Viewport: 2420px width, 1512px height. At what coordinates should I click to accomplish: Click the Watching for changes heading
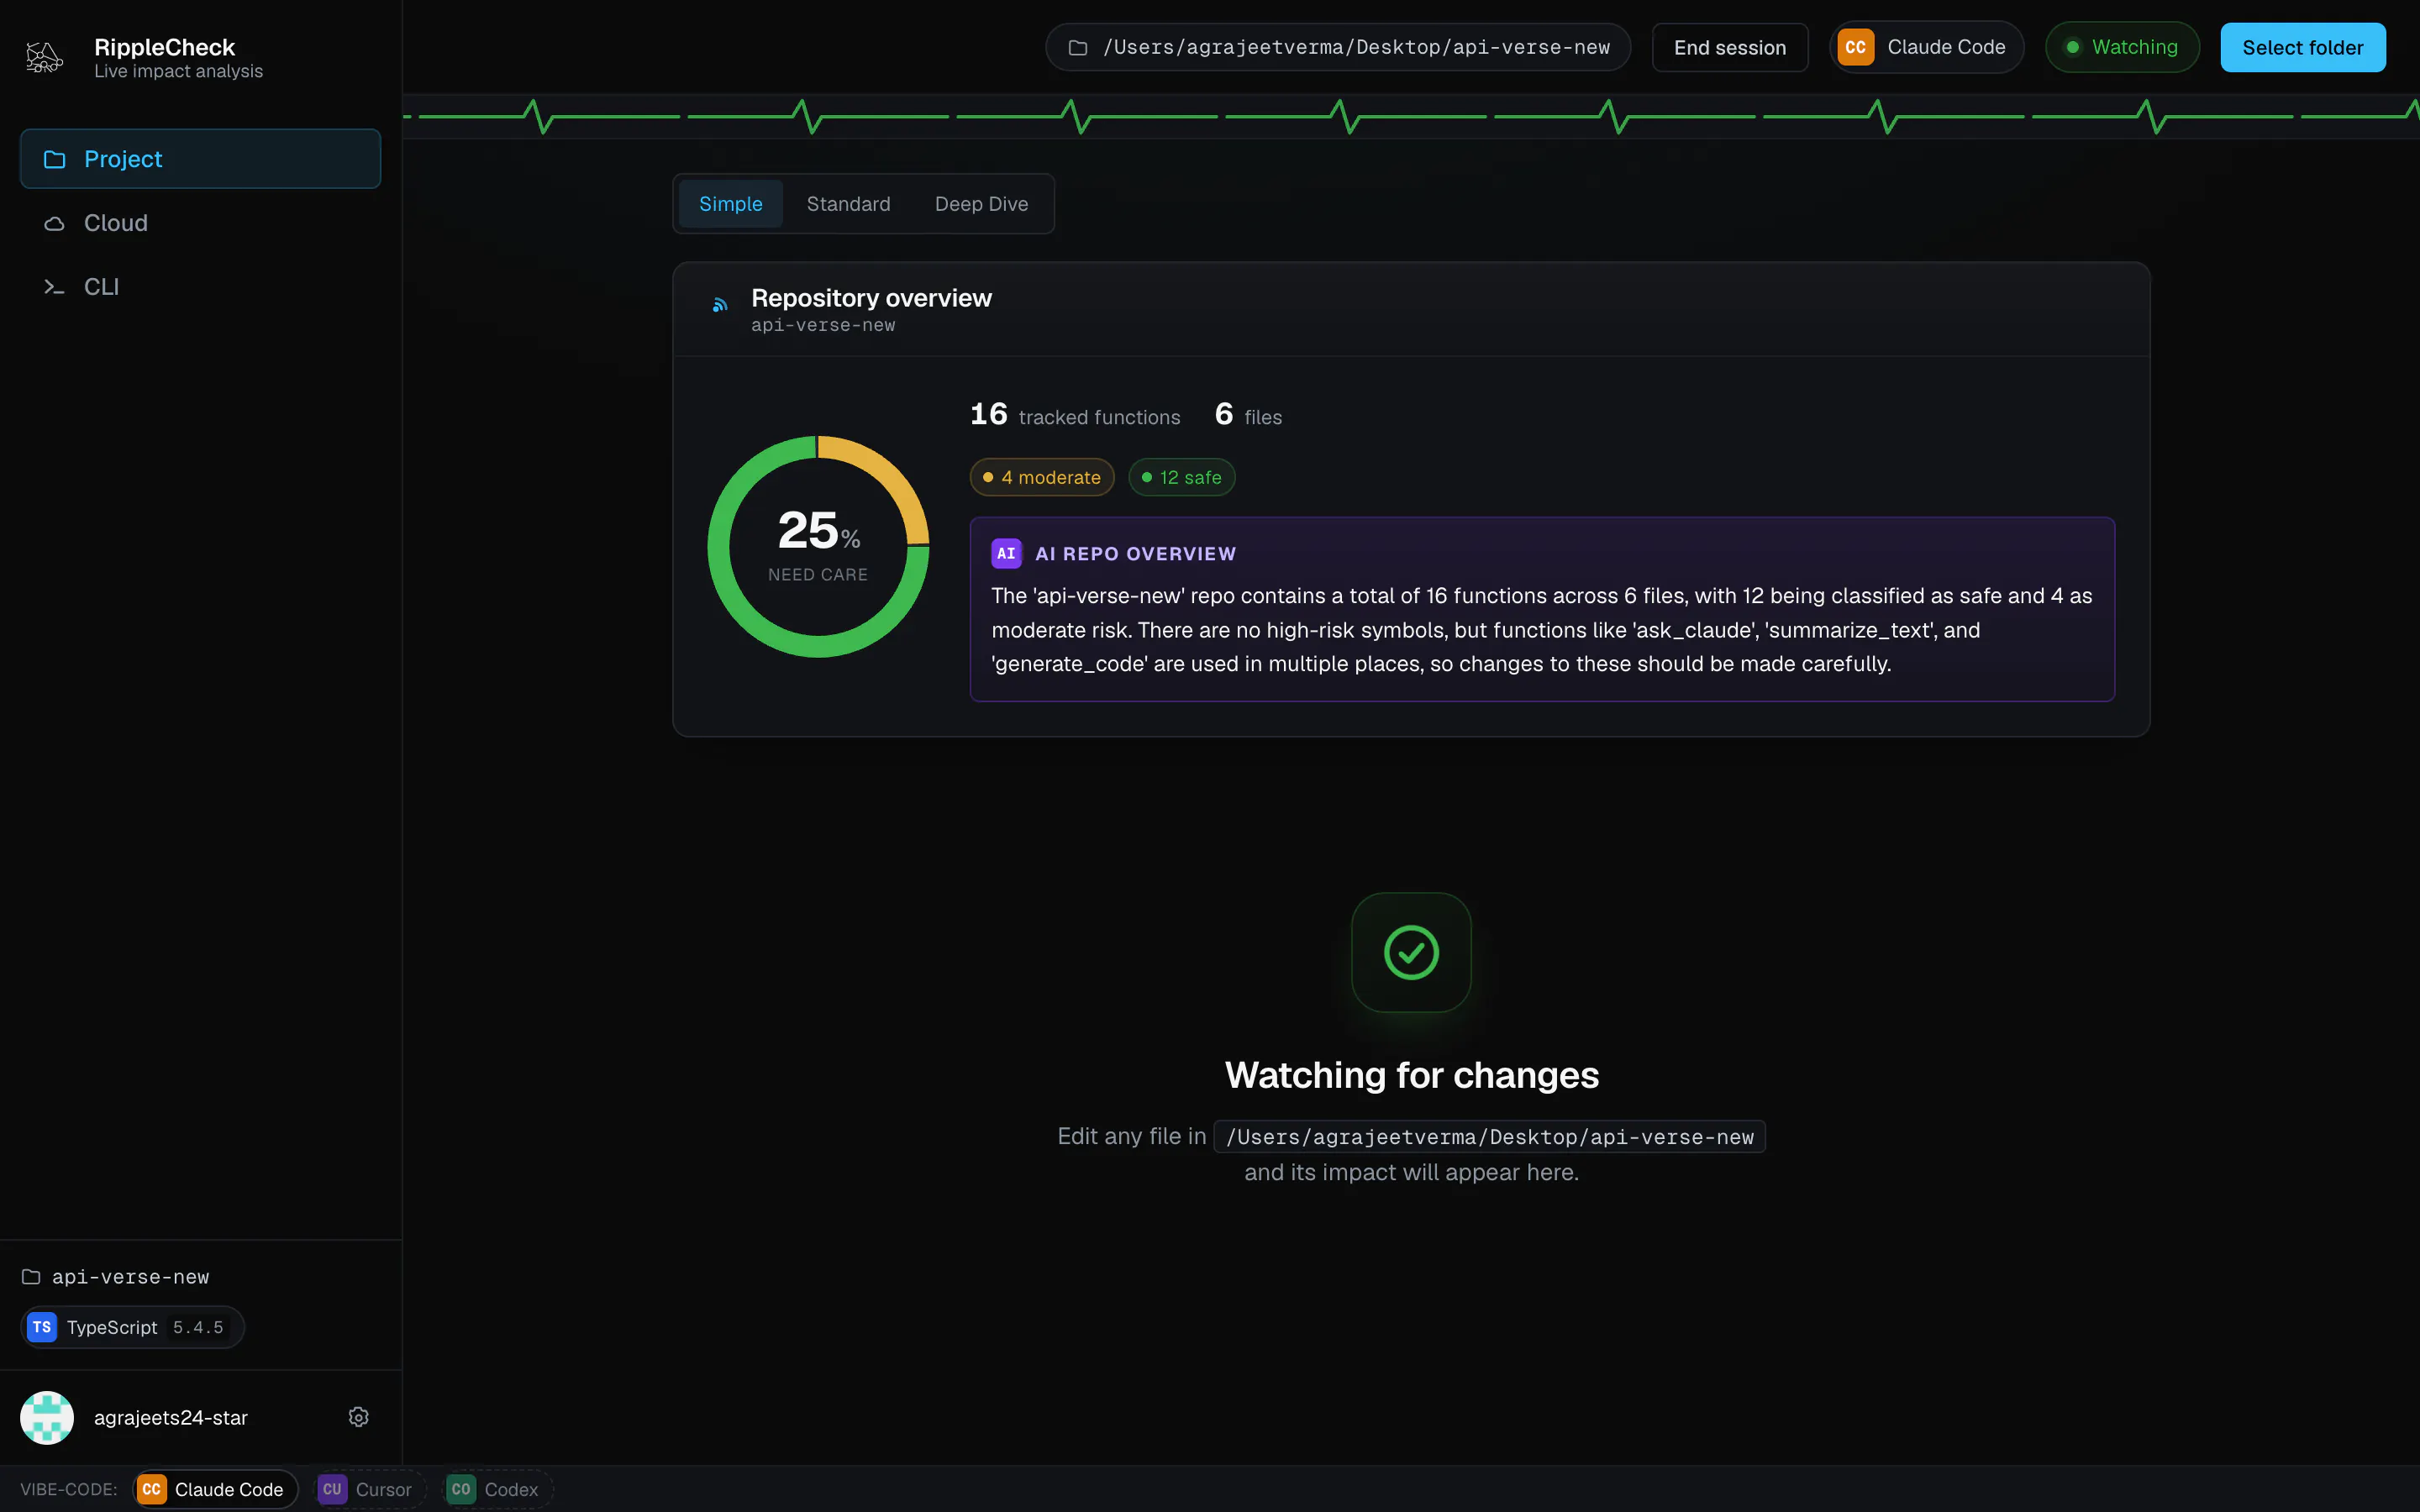pos(1411,1075)
